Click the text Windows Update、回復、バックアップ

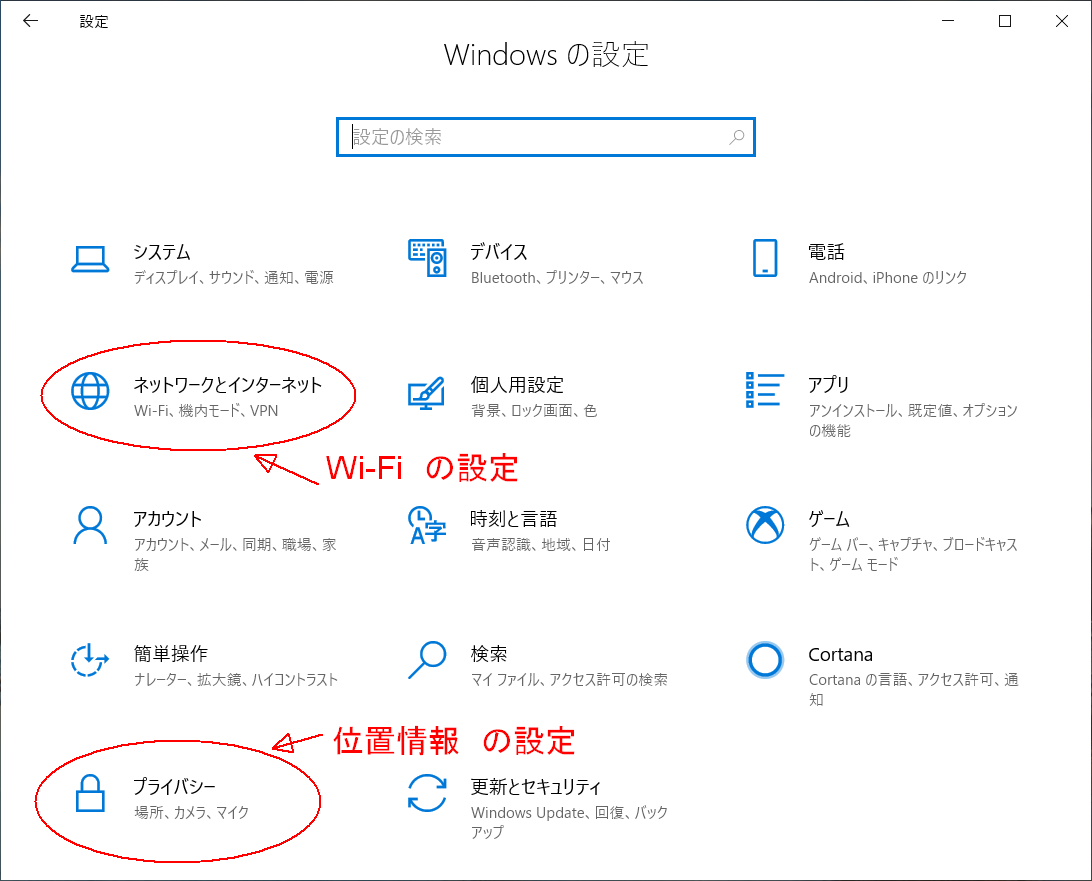point(569,822)
